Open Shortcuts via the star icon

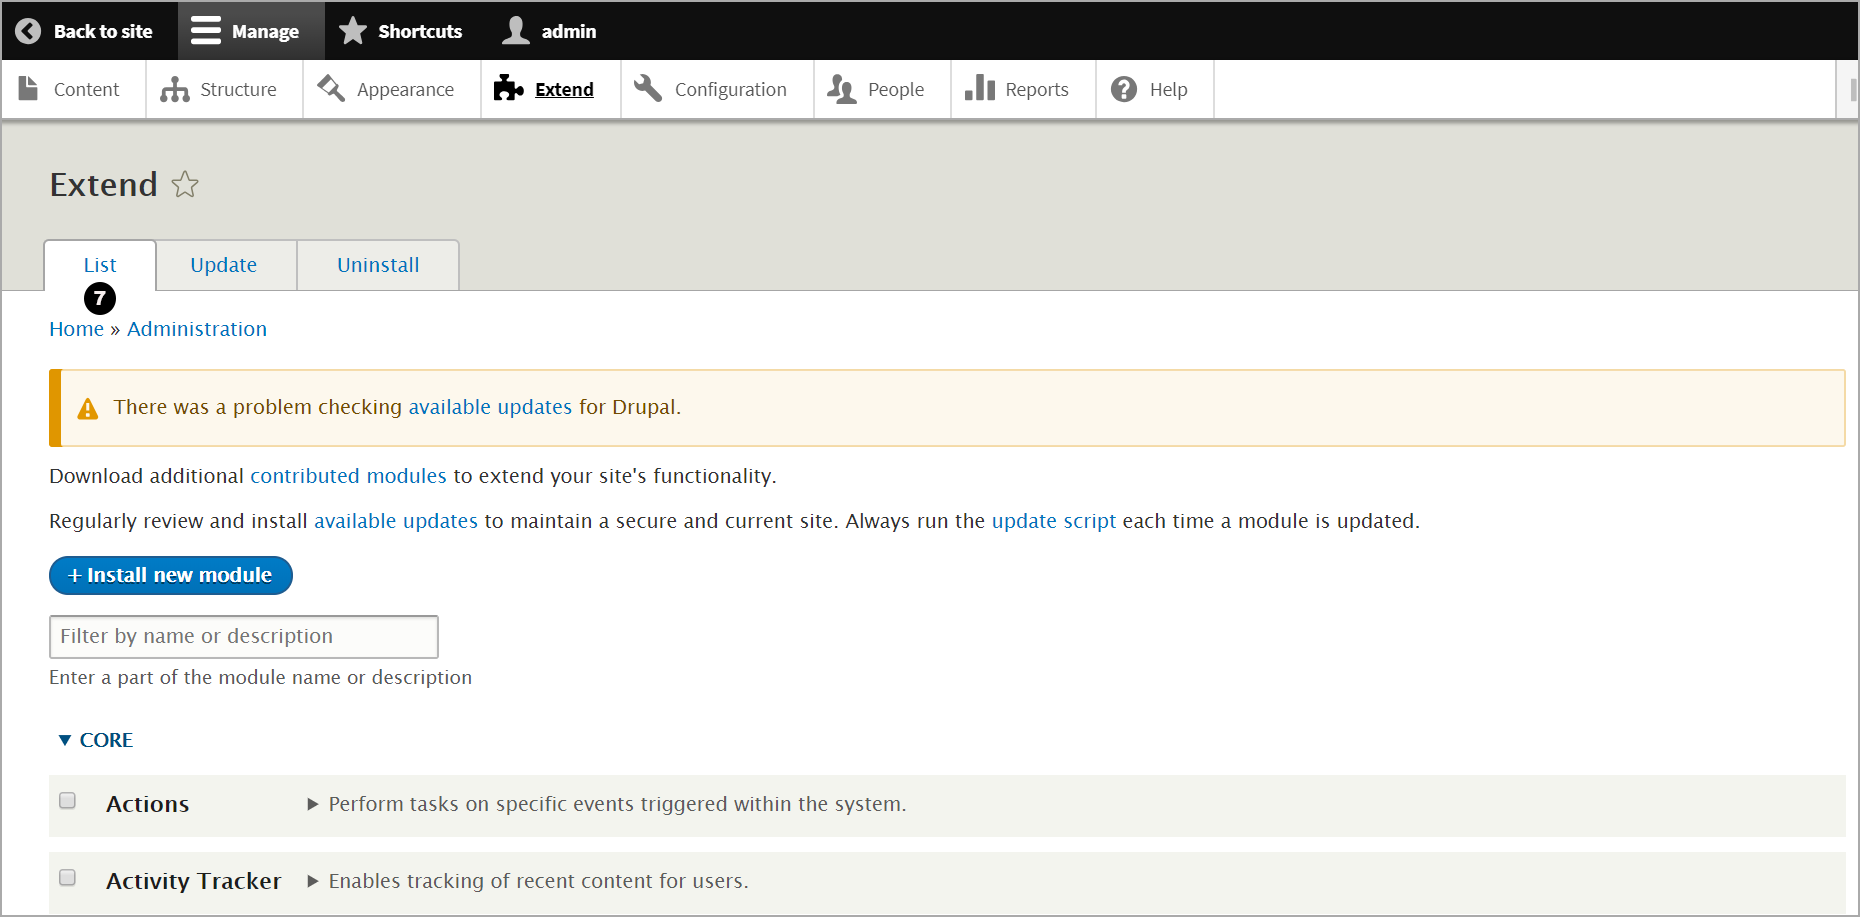(353, 31)
